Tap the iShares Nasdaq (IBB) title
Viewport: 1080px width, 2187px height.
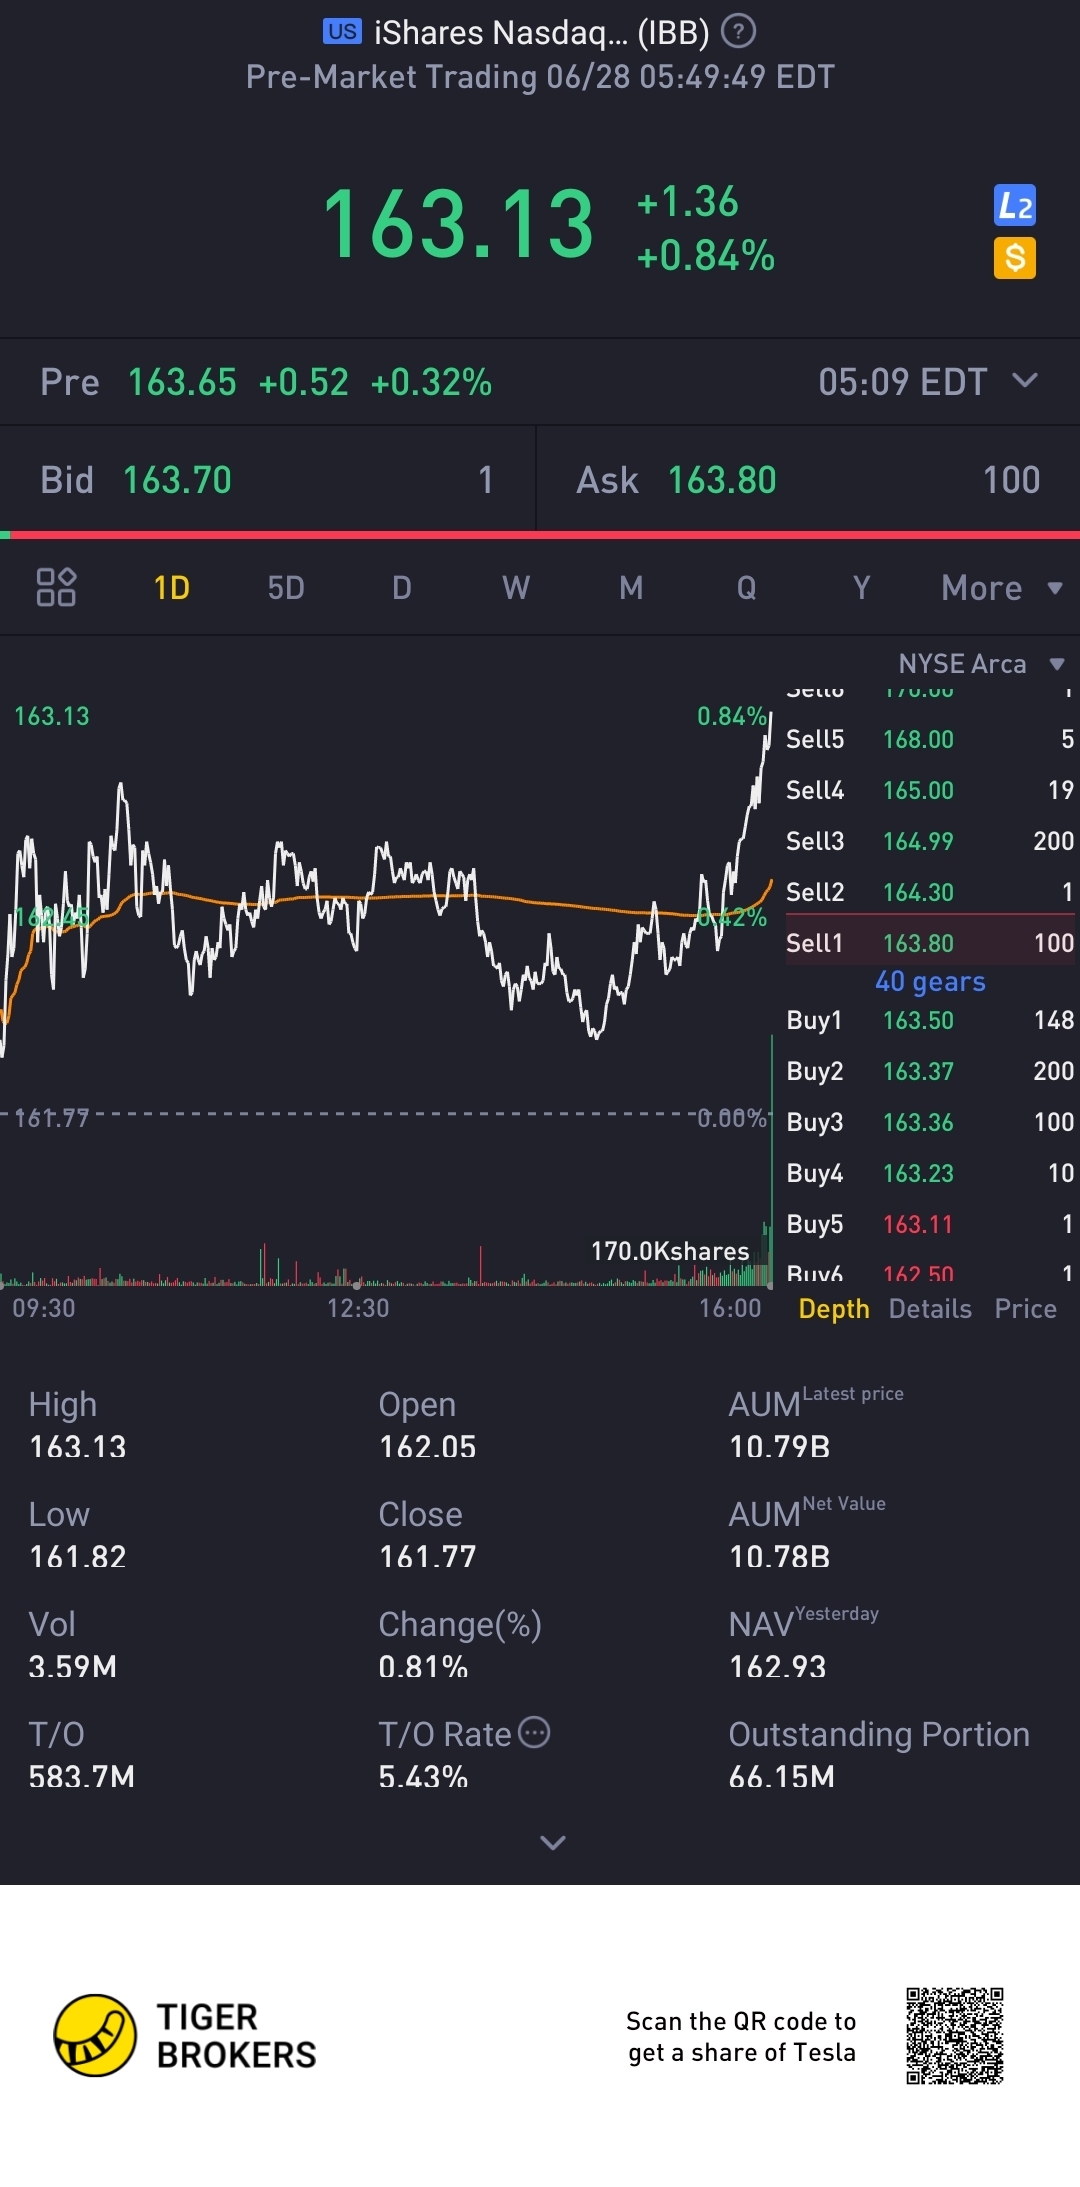pos(541,33)
